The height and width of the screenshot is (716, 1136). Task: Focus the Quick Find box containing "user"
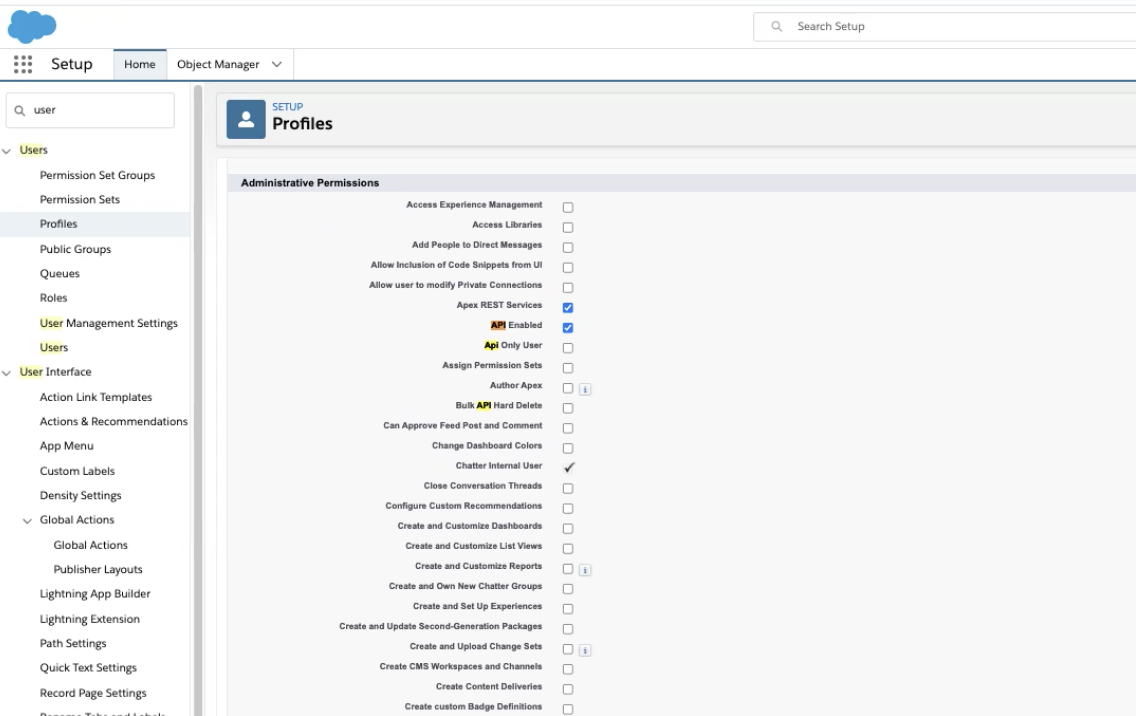pos(91,110)
